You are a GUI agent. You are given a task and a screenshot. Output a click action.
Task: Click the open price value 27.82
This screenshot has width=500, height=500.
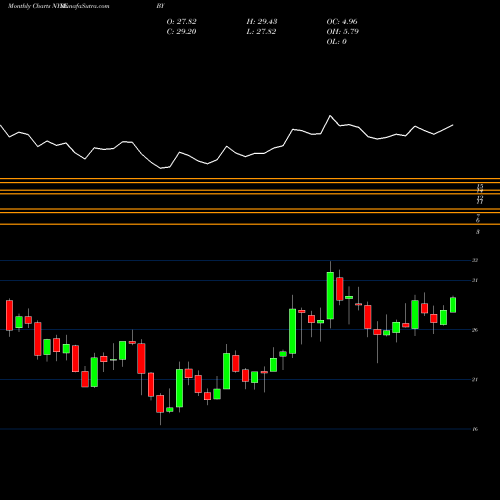pyautogui.click(x=186, y=22)
